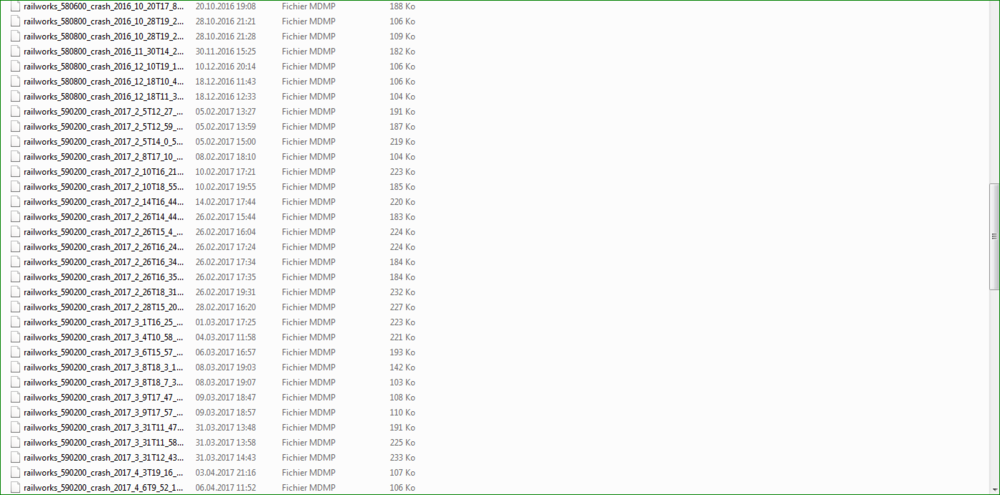Click the file icon of the 08.03.2017 19:03 dump
Image resolution: width=1000 pixels, height=495 pixels.
coord(15,367)
